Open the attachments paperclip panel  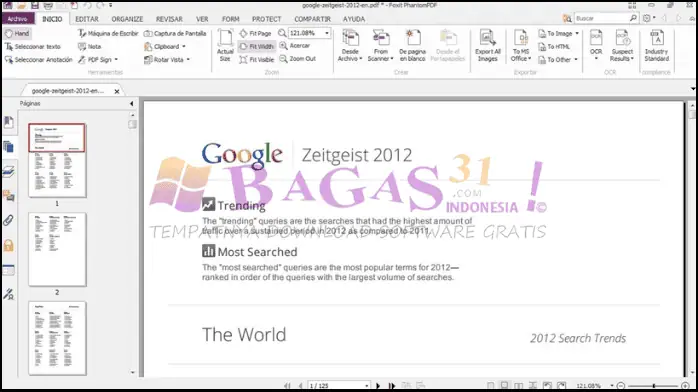tap(8, 220)
